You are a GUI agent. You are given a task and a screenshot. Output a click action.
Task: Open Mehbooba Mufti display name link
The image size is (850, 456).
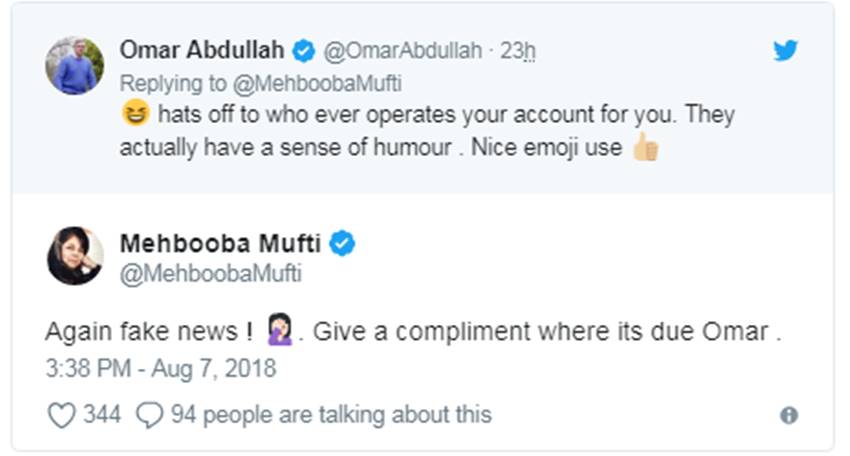tap(220, 243)
